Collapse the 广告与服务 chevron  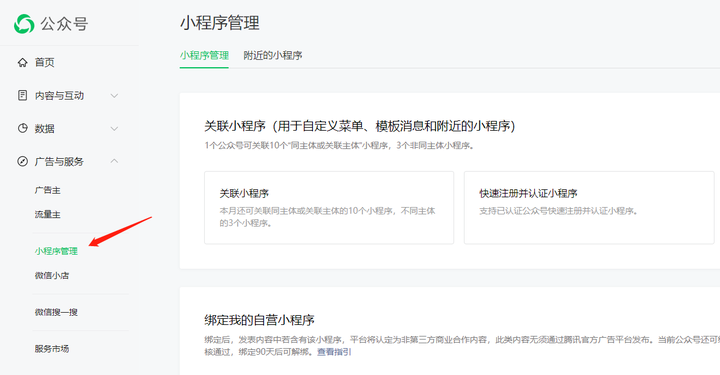[114, 161]
